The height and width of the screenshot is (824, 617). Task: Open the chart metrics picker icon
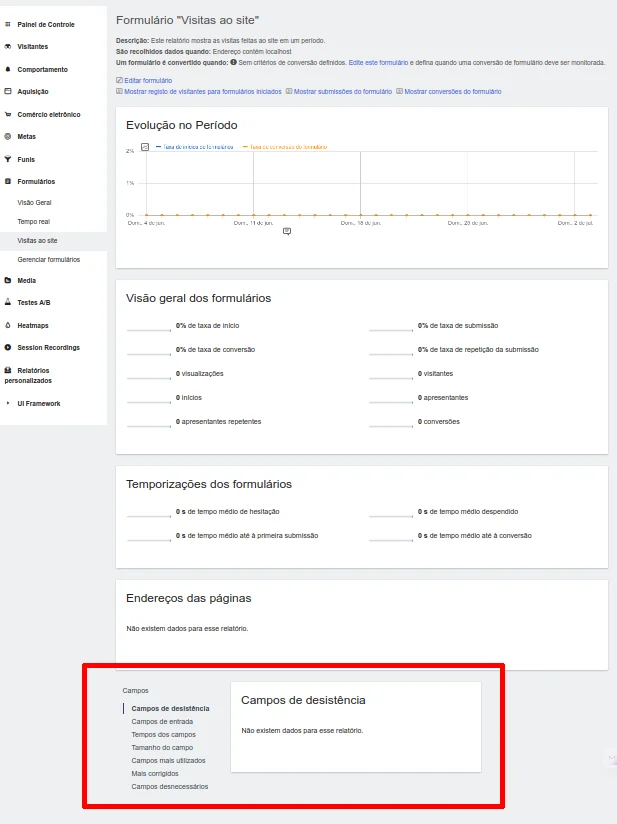(x=145, y=147)
